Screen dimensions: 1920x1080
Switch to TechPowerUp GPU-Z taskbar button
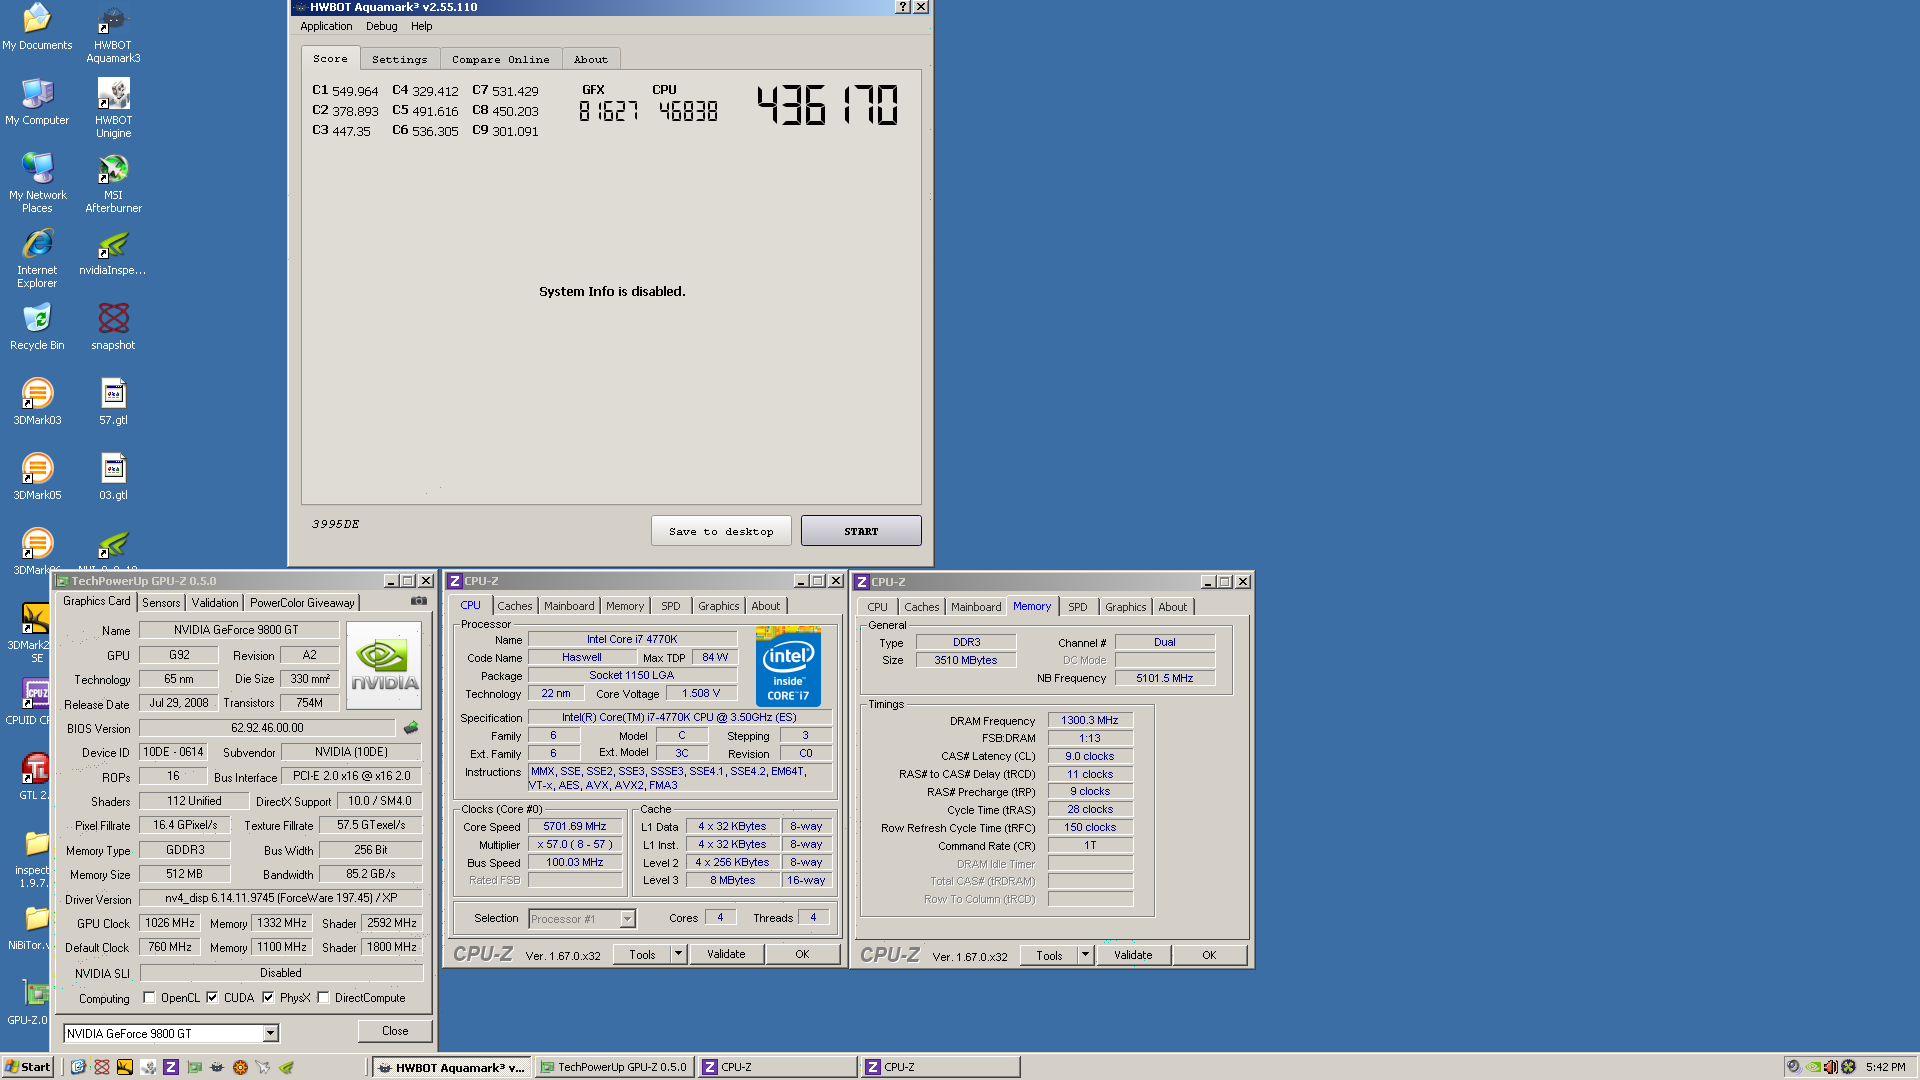(614, 1067)
